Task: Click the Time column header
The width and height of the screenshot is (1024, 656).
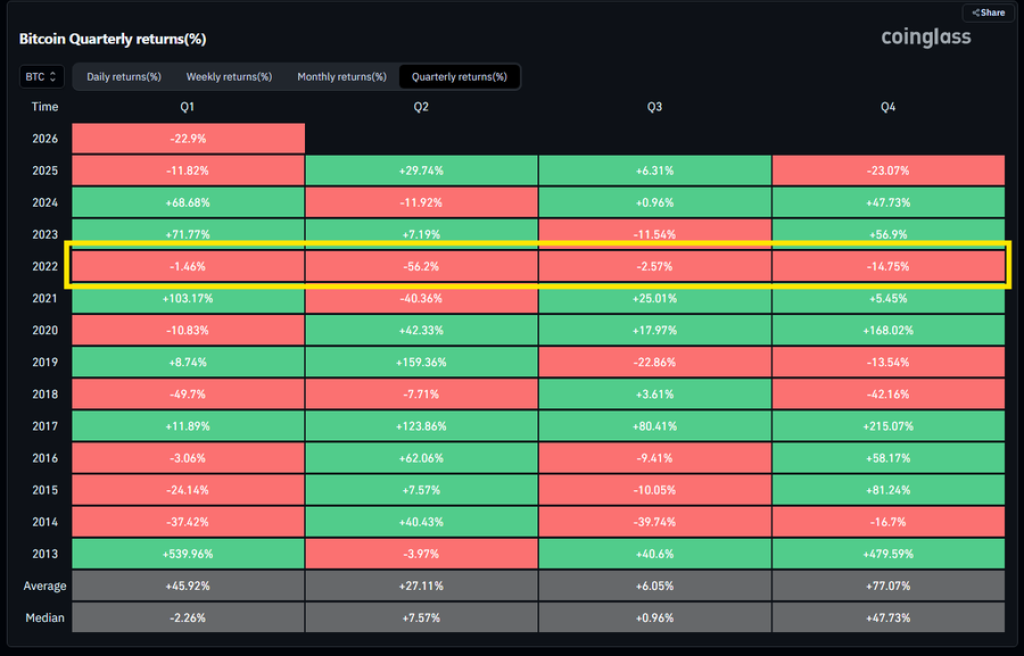Action: click(45, 107)
